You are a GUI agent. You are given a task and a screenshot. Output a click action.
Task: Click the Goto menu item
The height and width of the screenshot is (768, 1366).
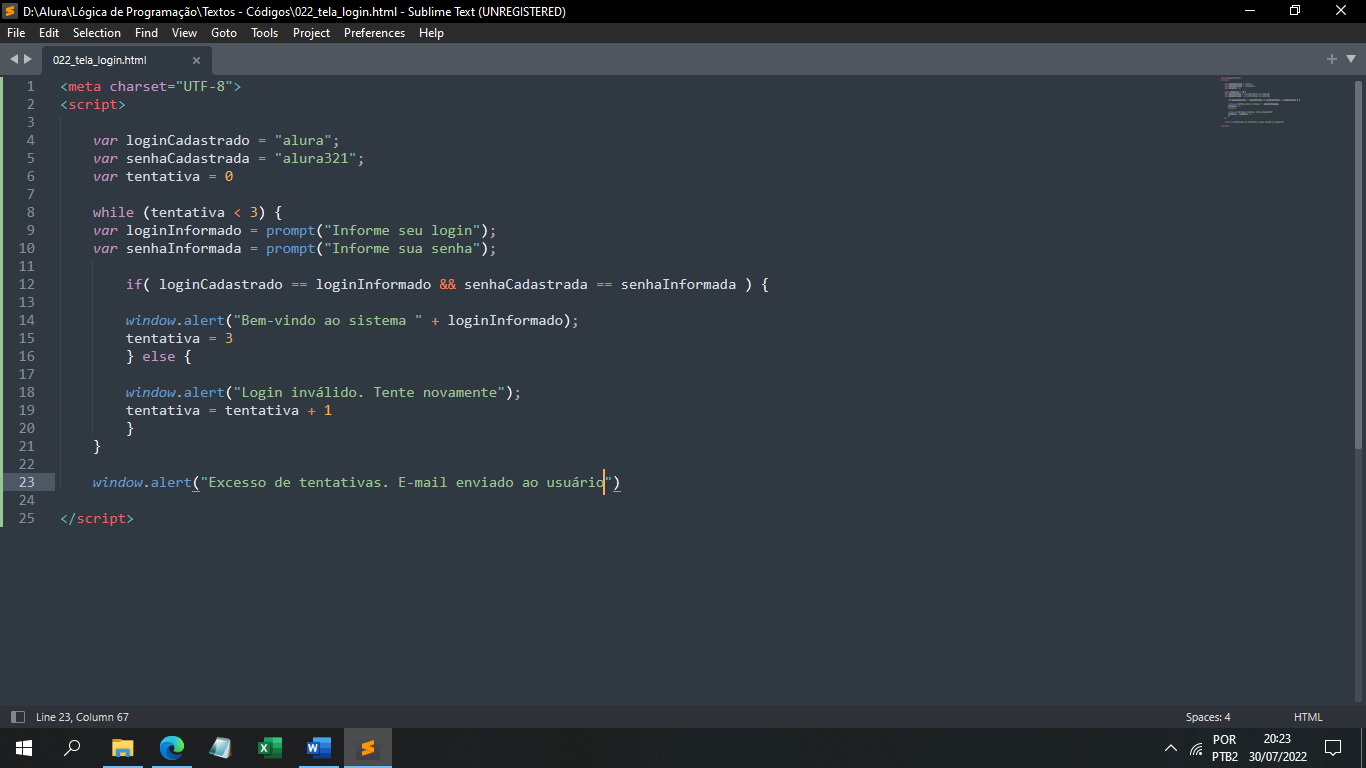[x=224, y=33]
